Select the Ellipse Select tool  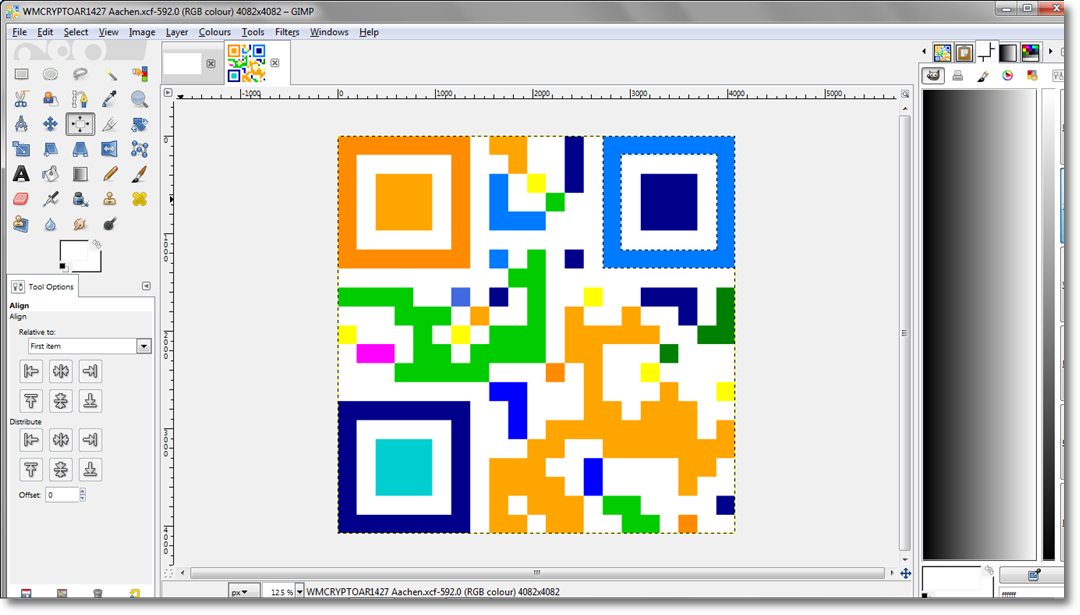click(x=50, y=74)
